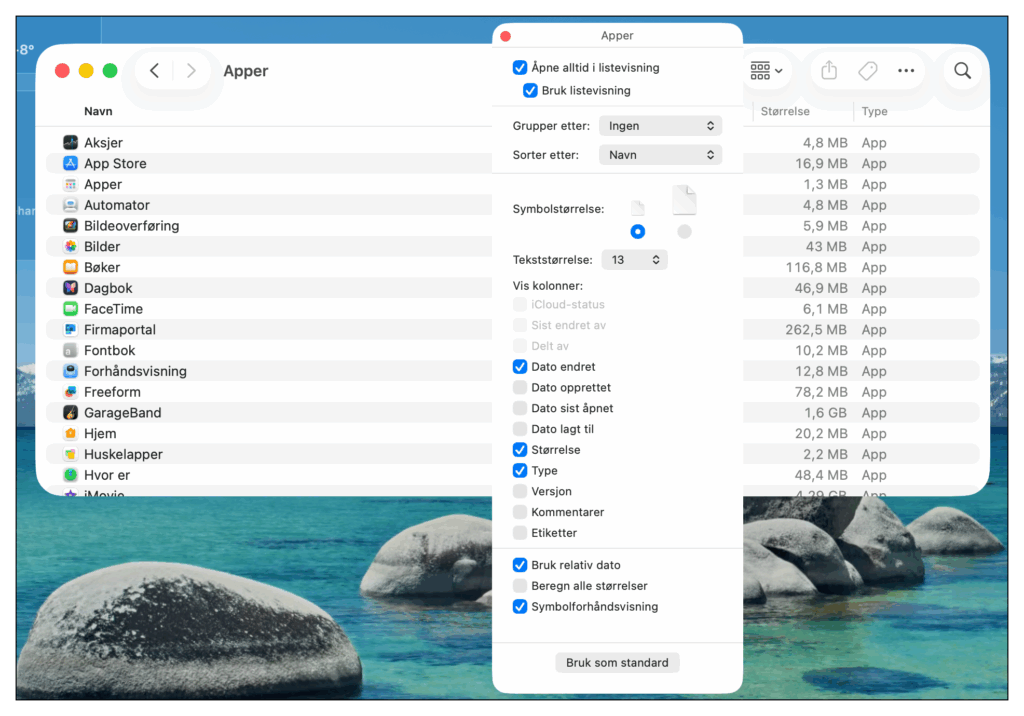Click the tag icon in Finder toolbar
The height and width of the screenshot is (716, 1024).
click(x=867, y=71)
